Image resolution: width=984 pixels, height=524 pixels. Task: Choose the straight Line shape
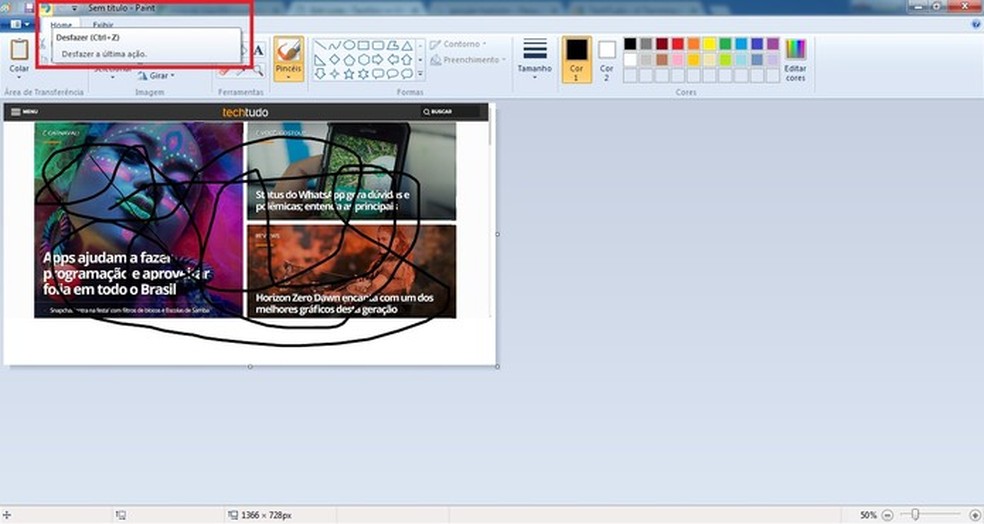coord(320,45)
